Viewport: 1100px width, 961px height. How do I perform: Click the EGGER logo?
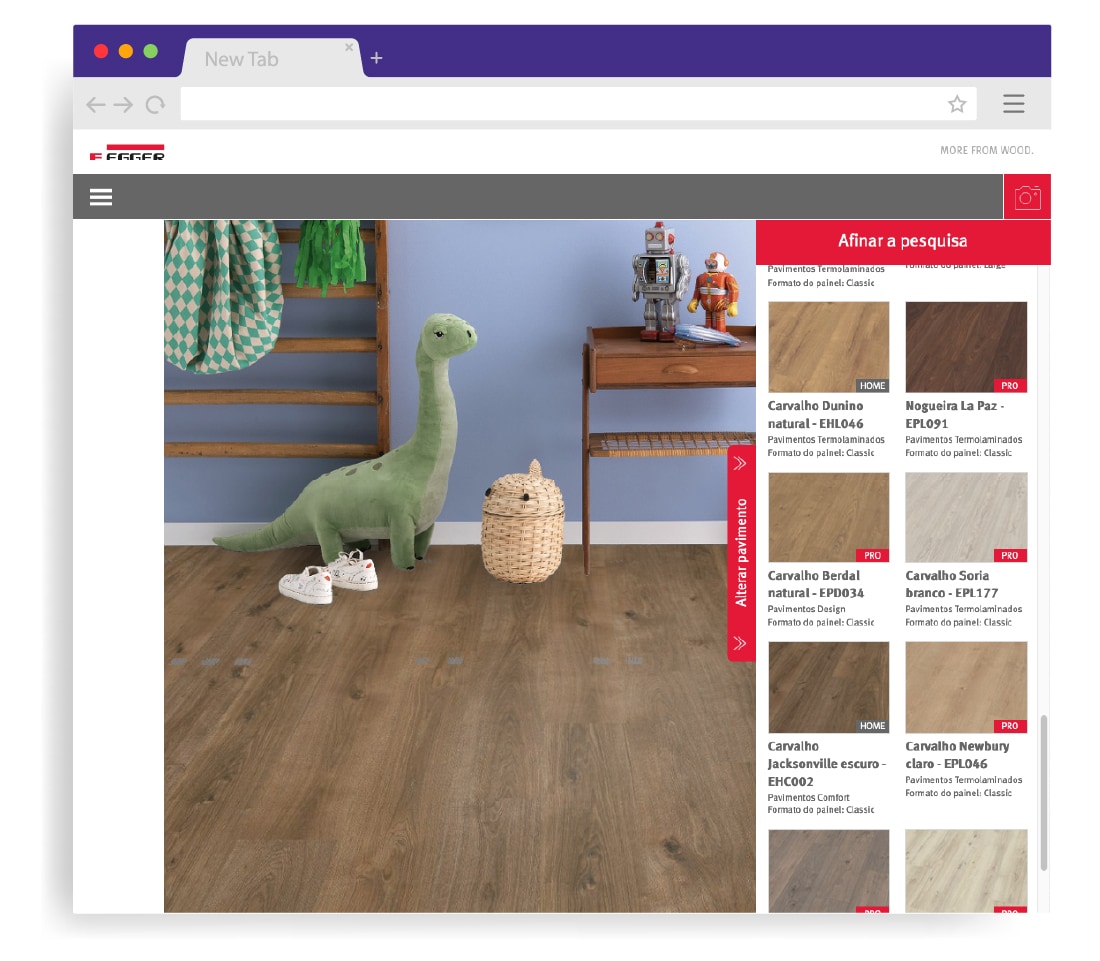click(127, 153)
